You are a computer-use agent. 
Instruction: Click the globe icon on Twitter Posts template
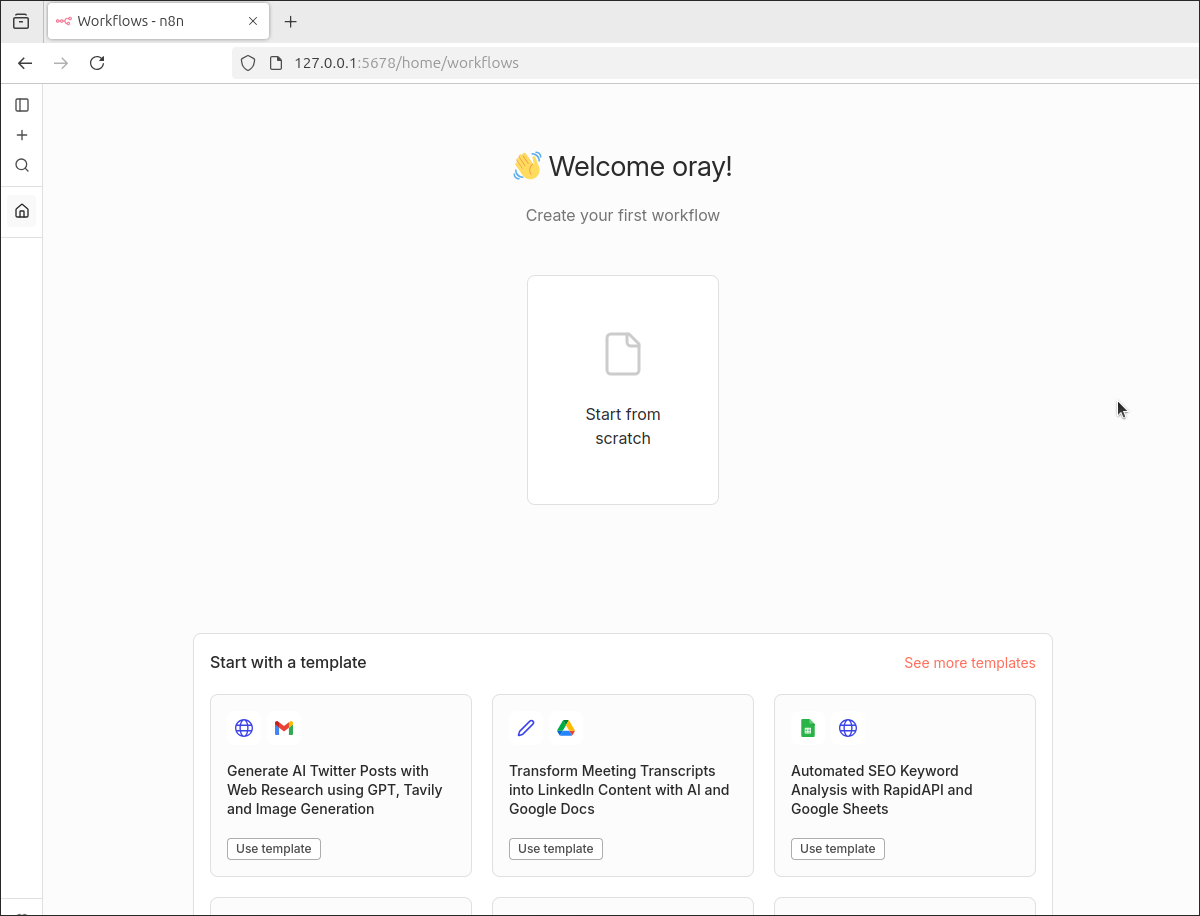(244, 728)
